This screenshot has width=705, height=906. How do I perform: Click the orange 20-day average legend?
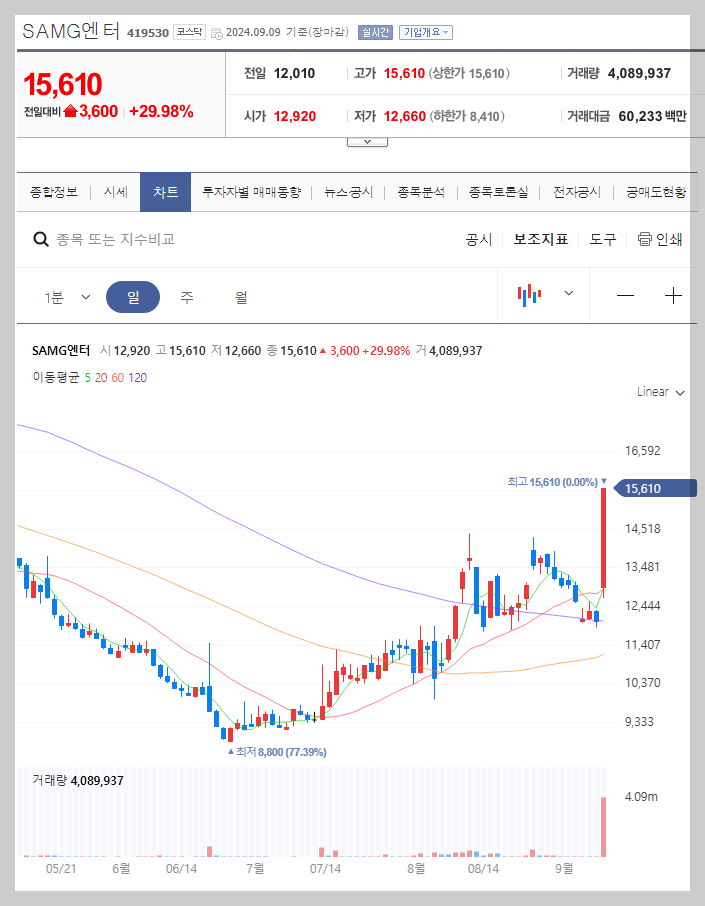click(x=100, y=379)
